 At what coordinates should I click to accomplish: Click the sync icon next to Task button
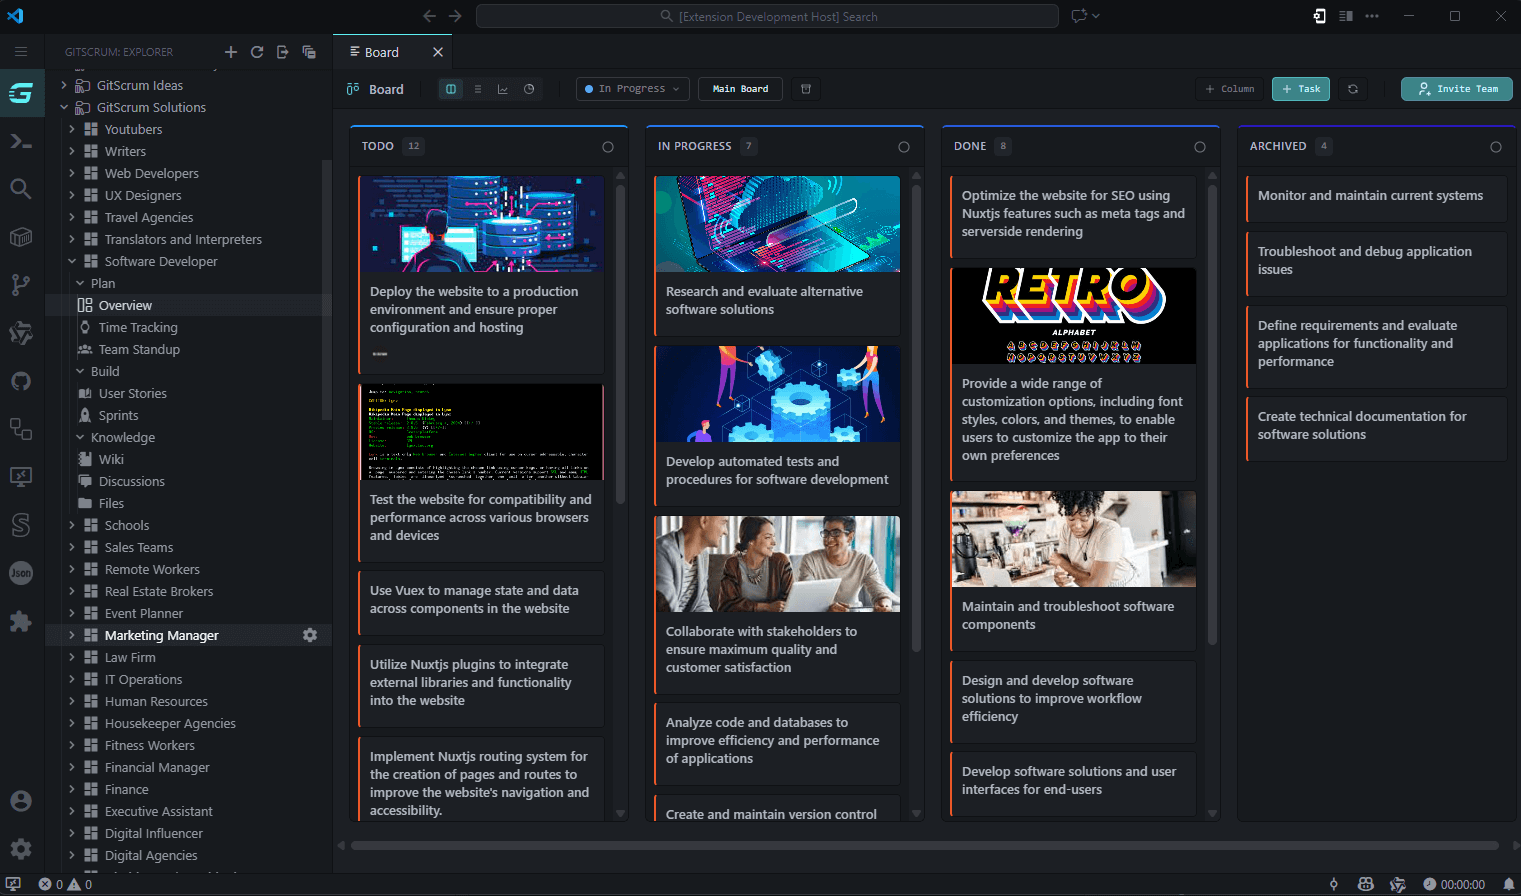click(x=1353, y=89)
